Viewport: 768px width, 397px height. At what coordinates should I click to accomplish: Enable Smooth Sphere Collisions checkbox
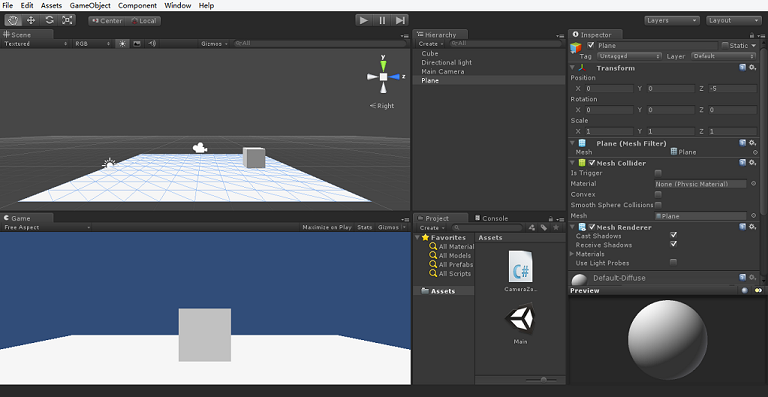658,205
